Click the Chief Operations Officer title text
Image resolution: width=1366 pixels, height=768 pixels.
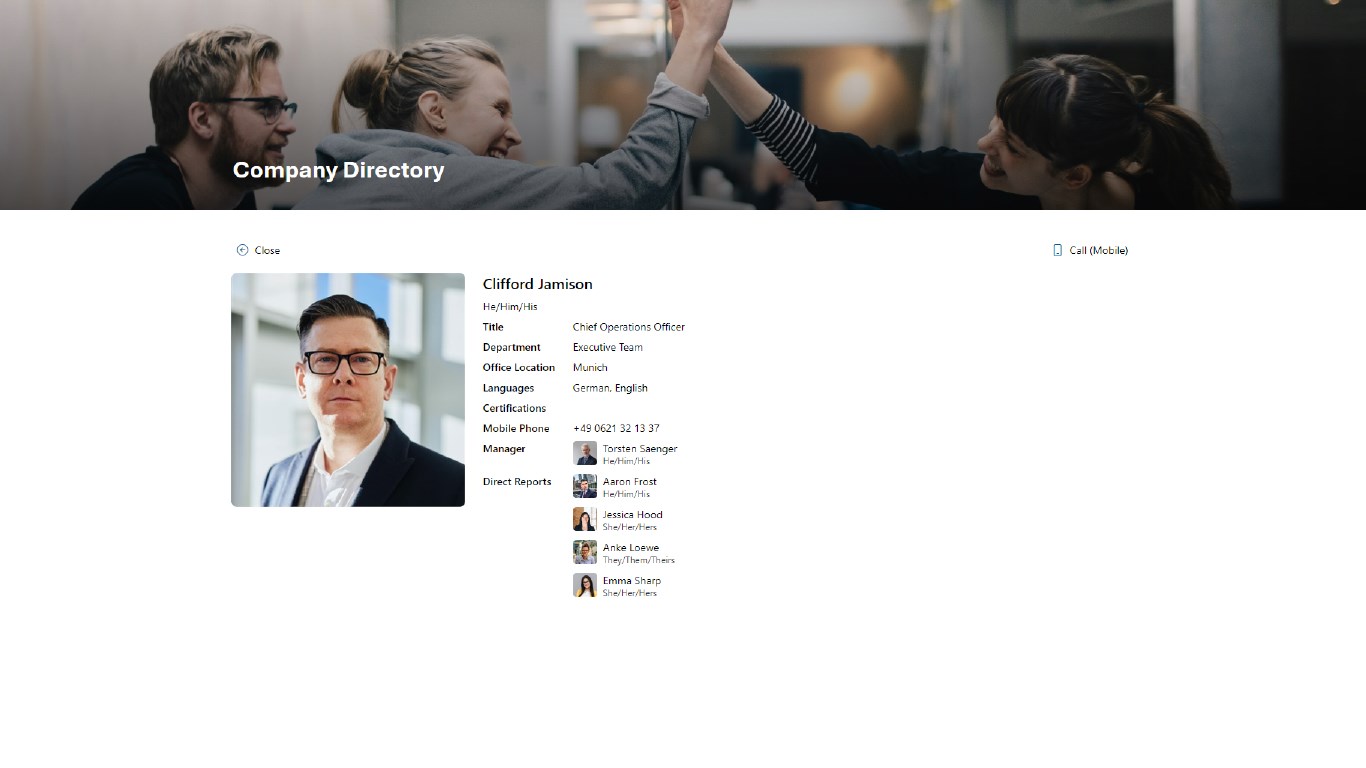(x=629, y=327)
